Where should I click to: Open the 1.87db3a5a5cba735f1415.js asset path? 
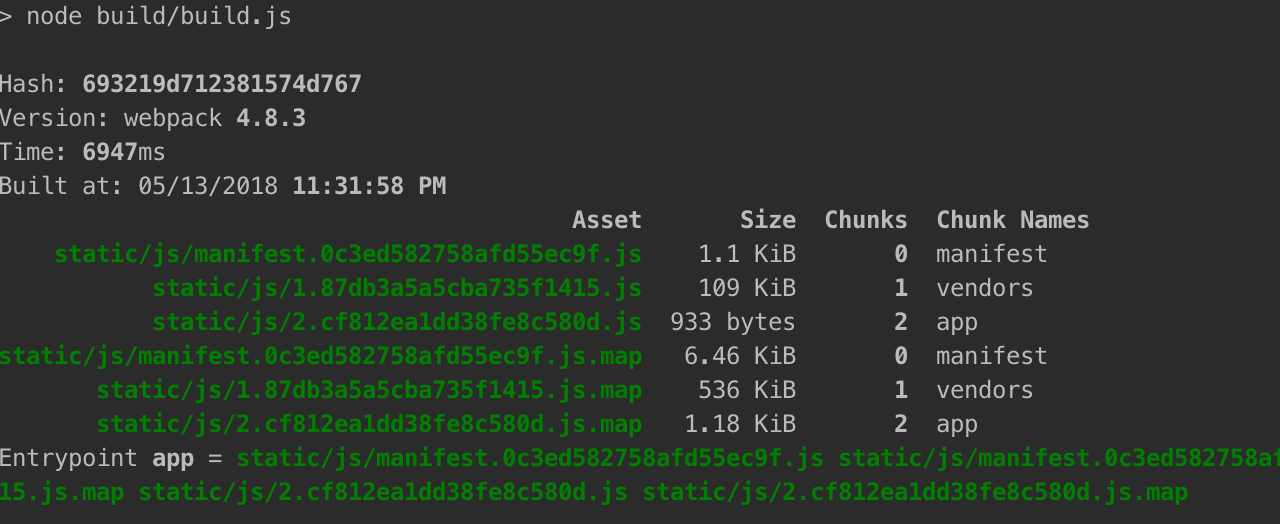[396, 288]
